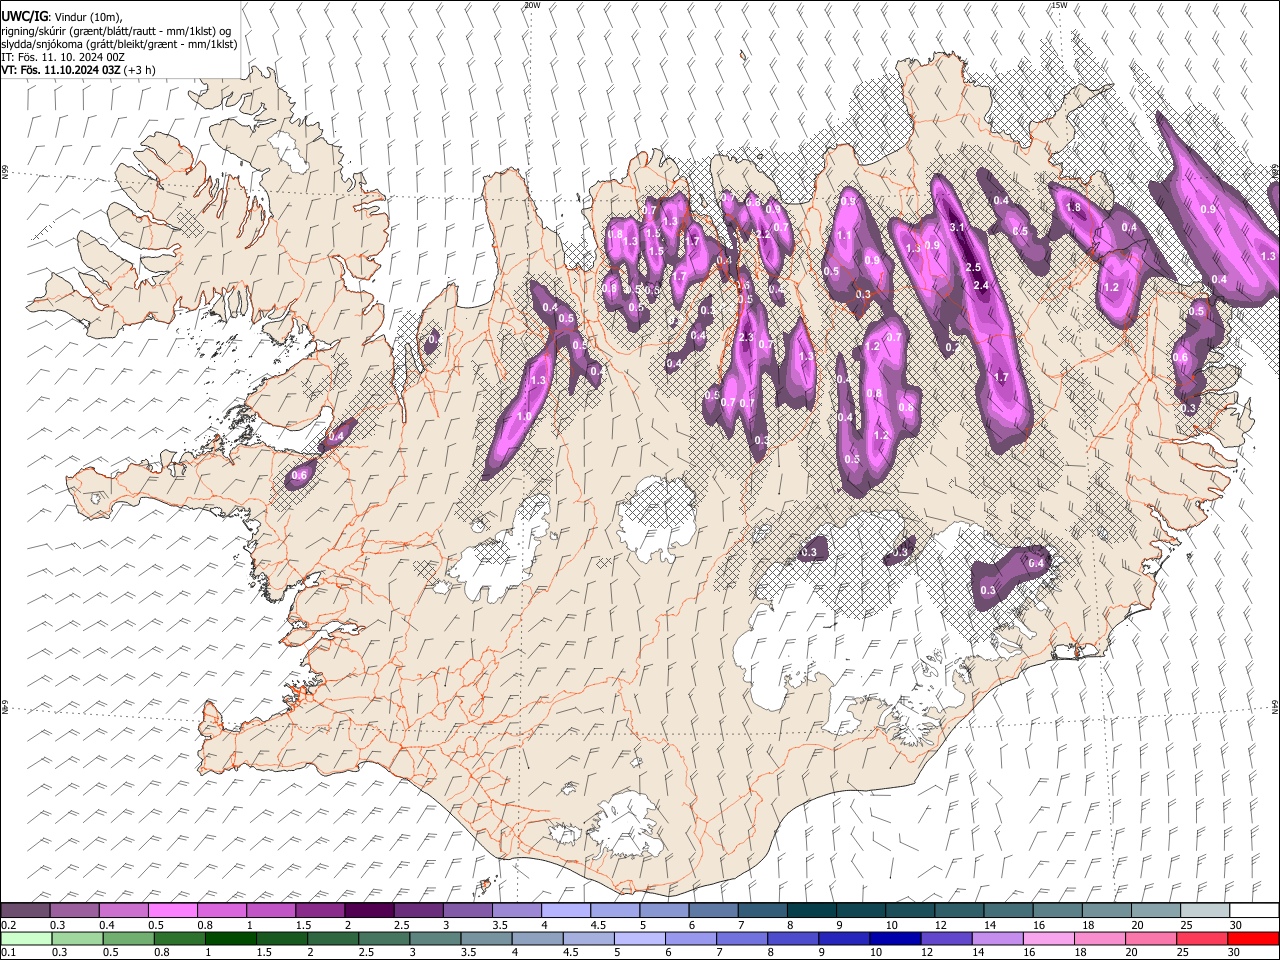
Task: Click the blue 8 rain legend swatch
Action: (x=792, y=938)
